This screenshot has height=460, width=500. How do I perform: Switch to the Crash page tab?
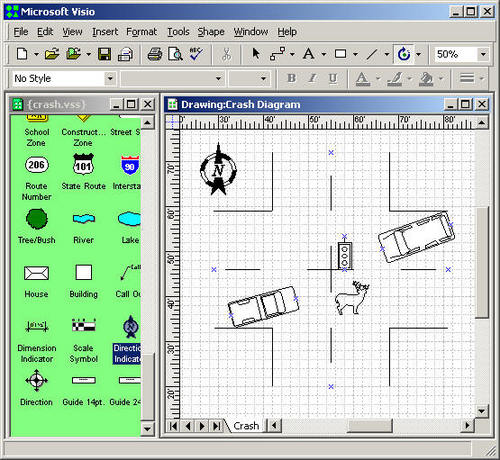(246, 426)
